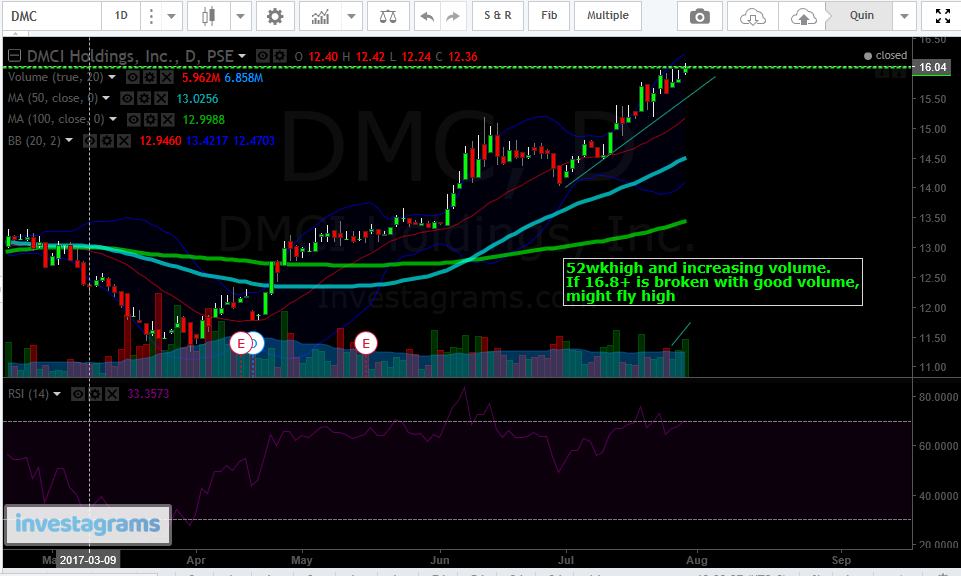Open settings gear for Volume indicator

[150, 77]
